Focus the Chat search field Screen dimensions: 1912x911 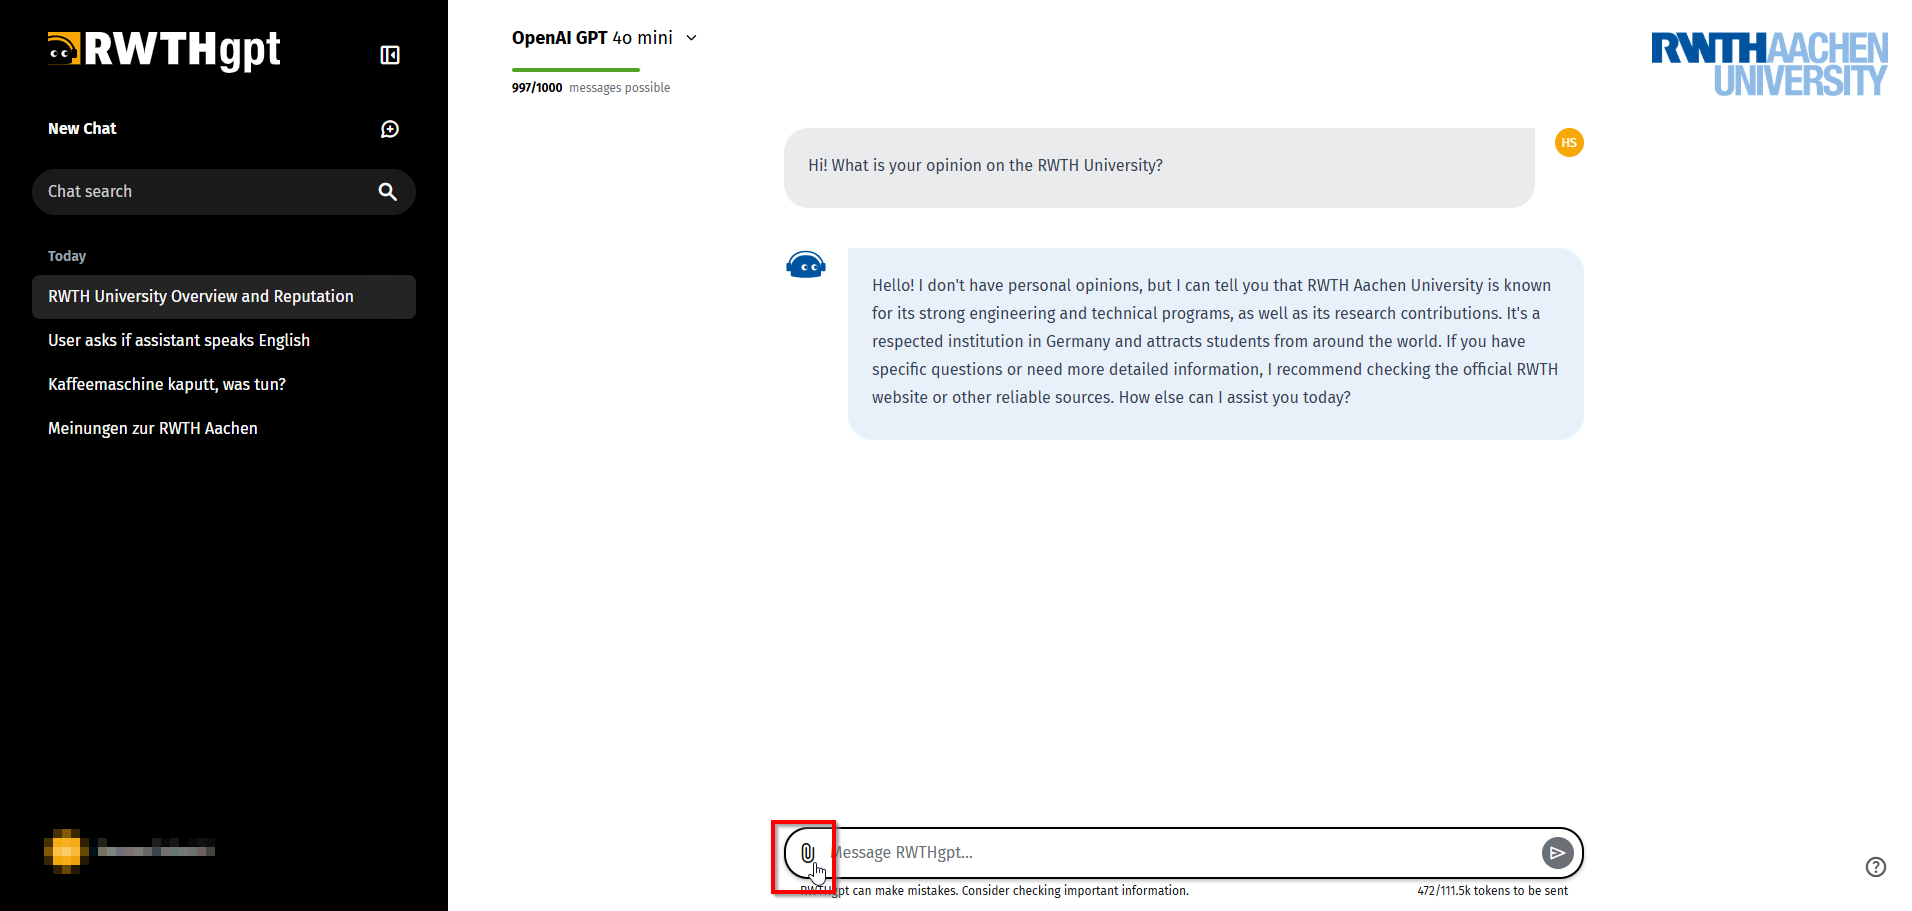224,192
